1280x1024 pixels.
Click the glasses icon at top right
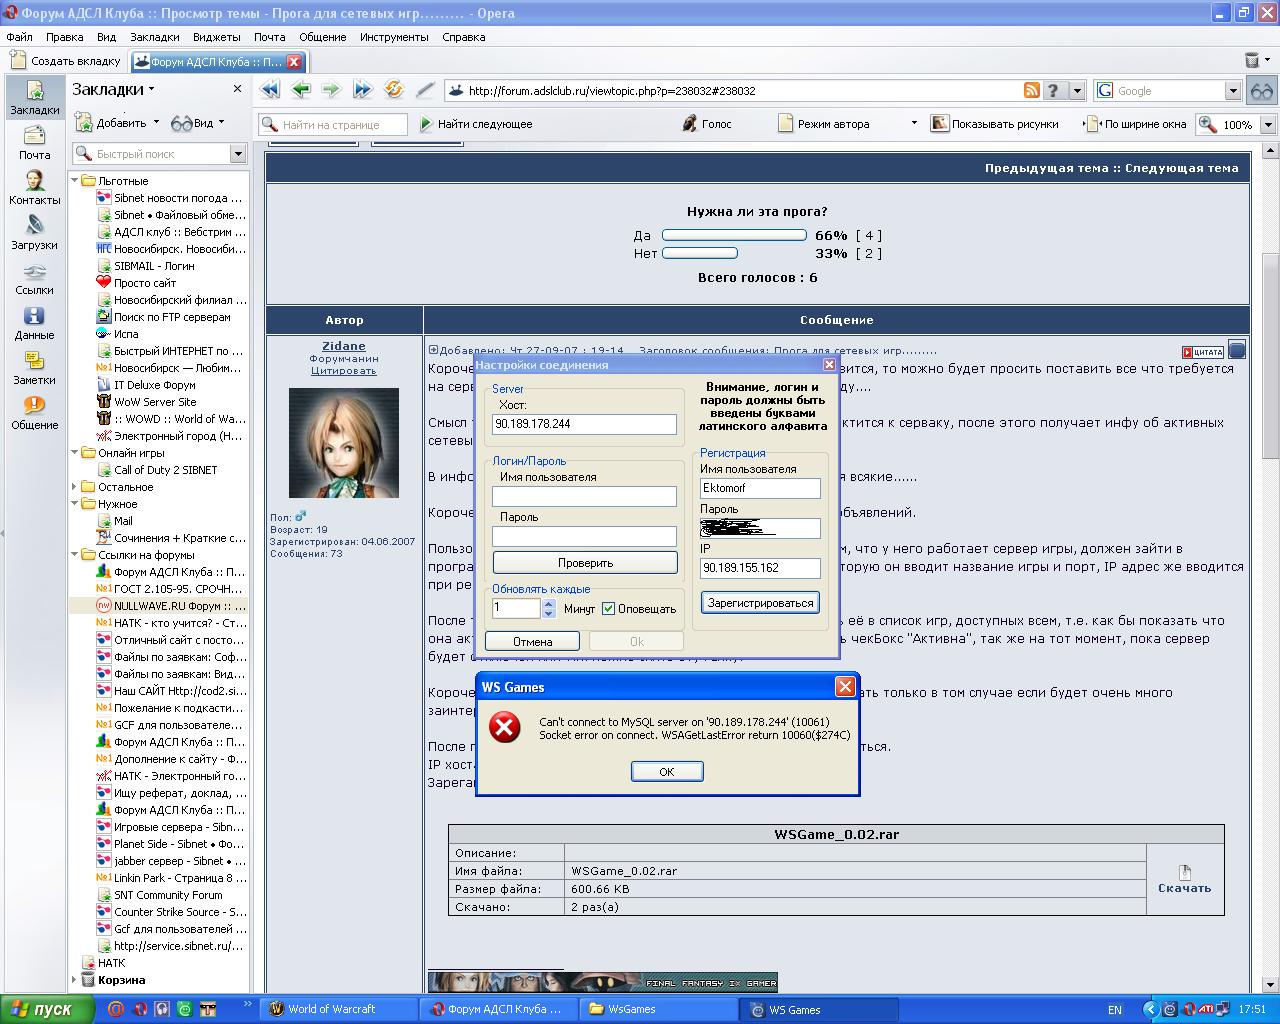point(1262,91)
